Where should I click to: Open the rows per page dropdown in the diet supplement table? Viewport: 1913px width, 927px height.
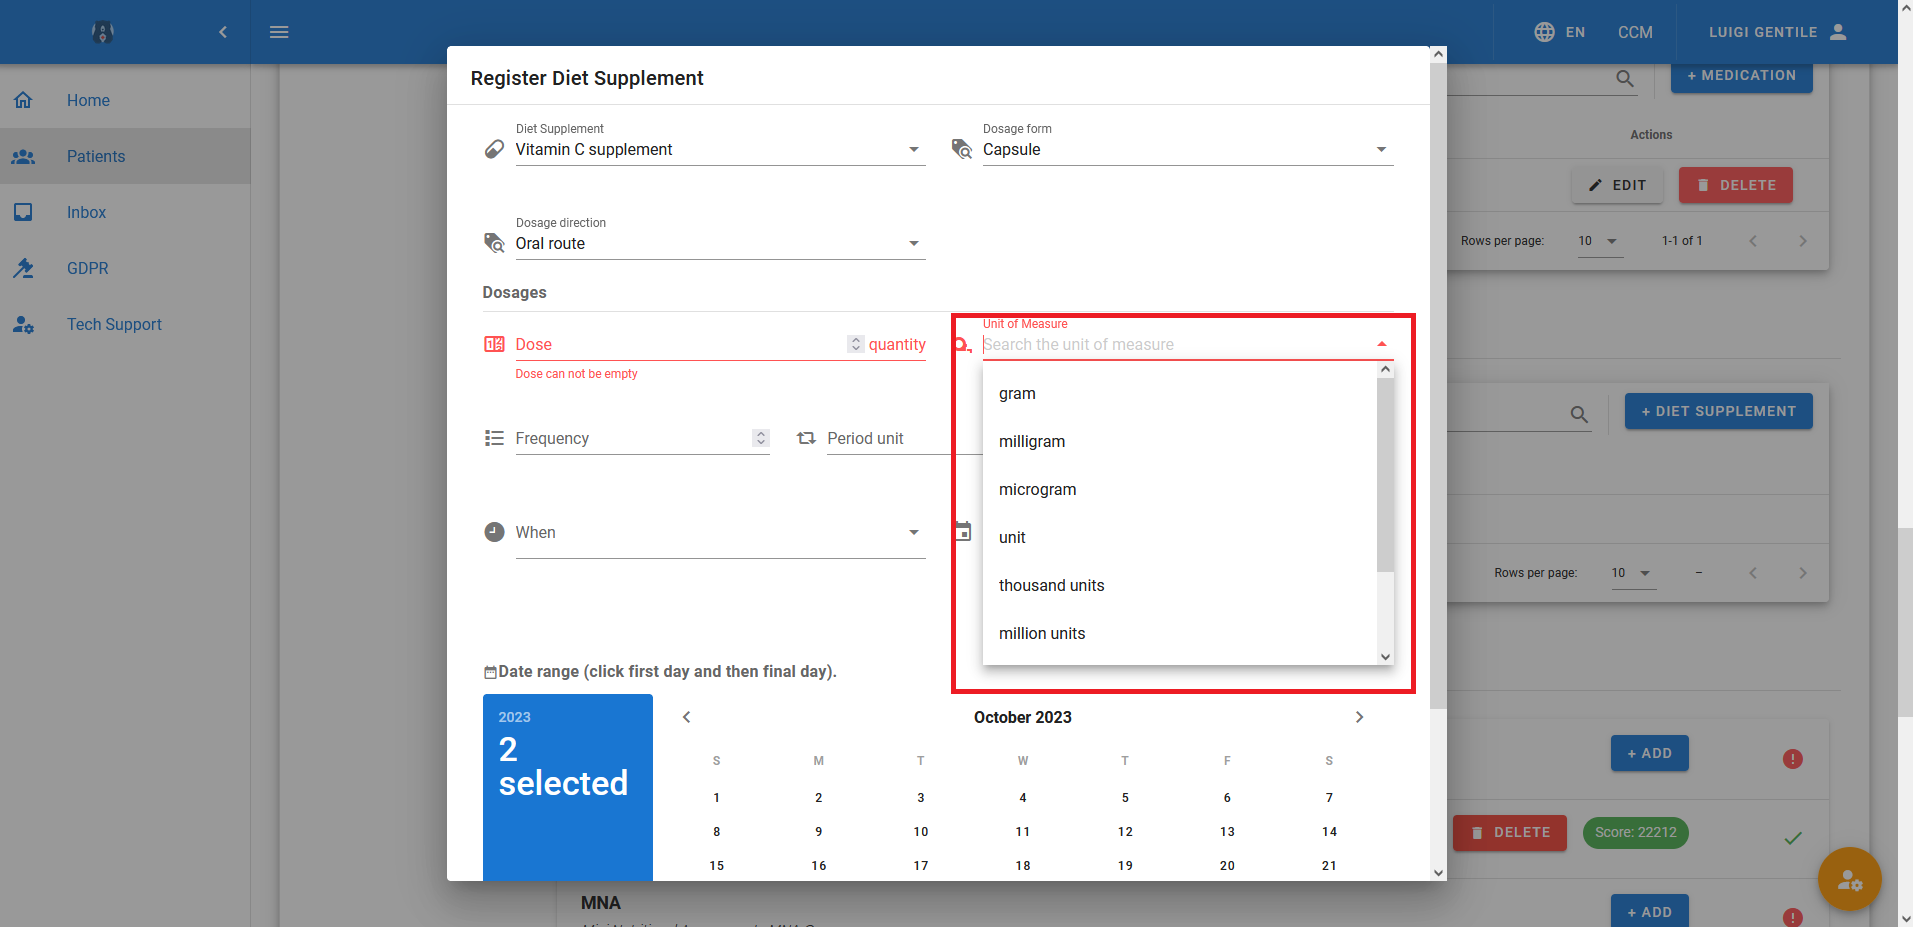[1633, 573]
